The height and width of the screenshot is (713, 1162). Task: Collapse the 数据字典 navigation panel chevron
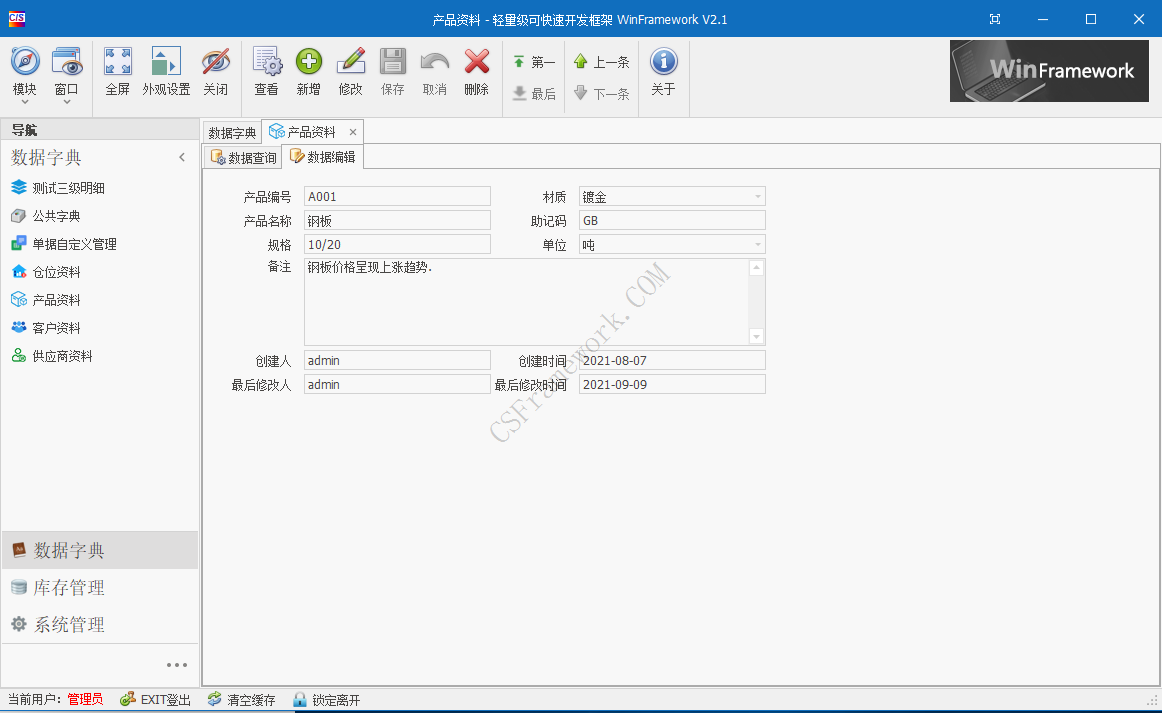pos(182,157)
